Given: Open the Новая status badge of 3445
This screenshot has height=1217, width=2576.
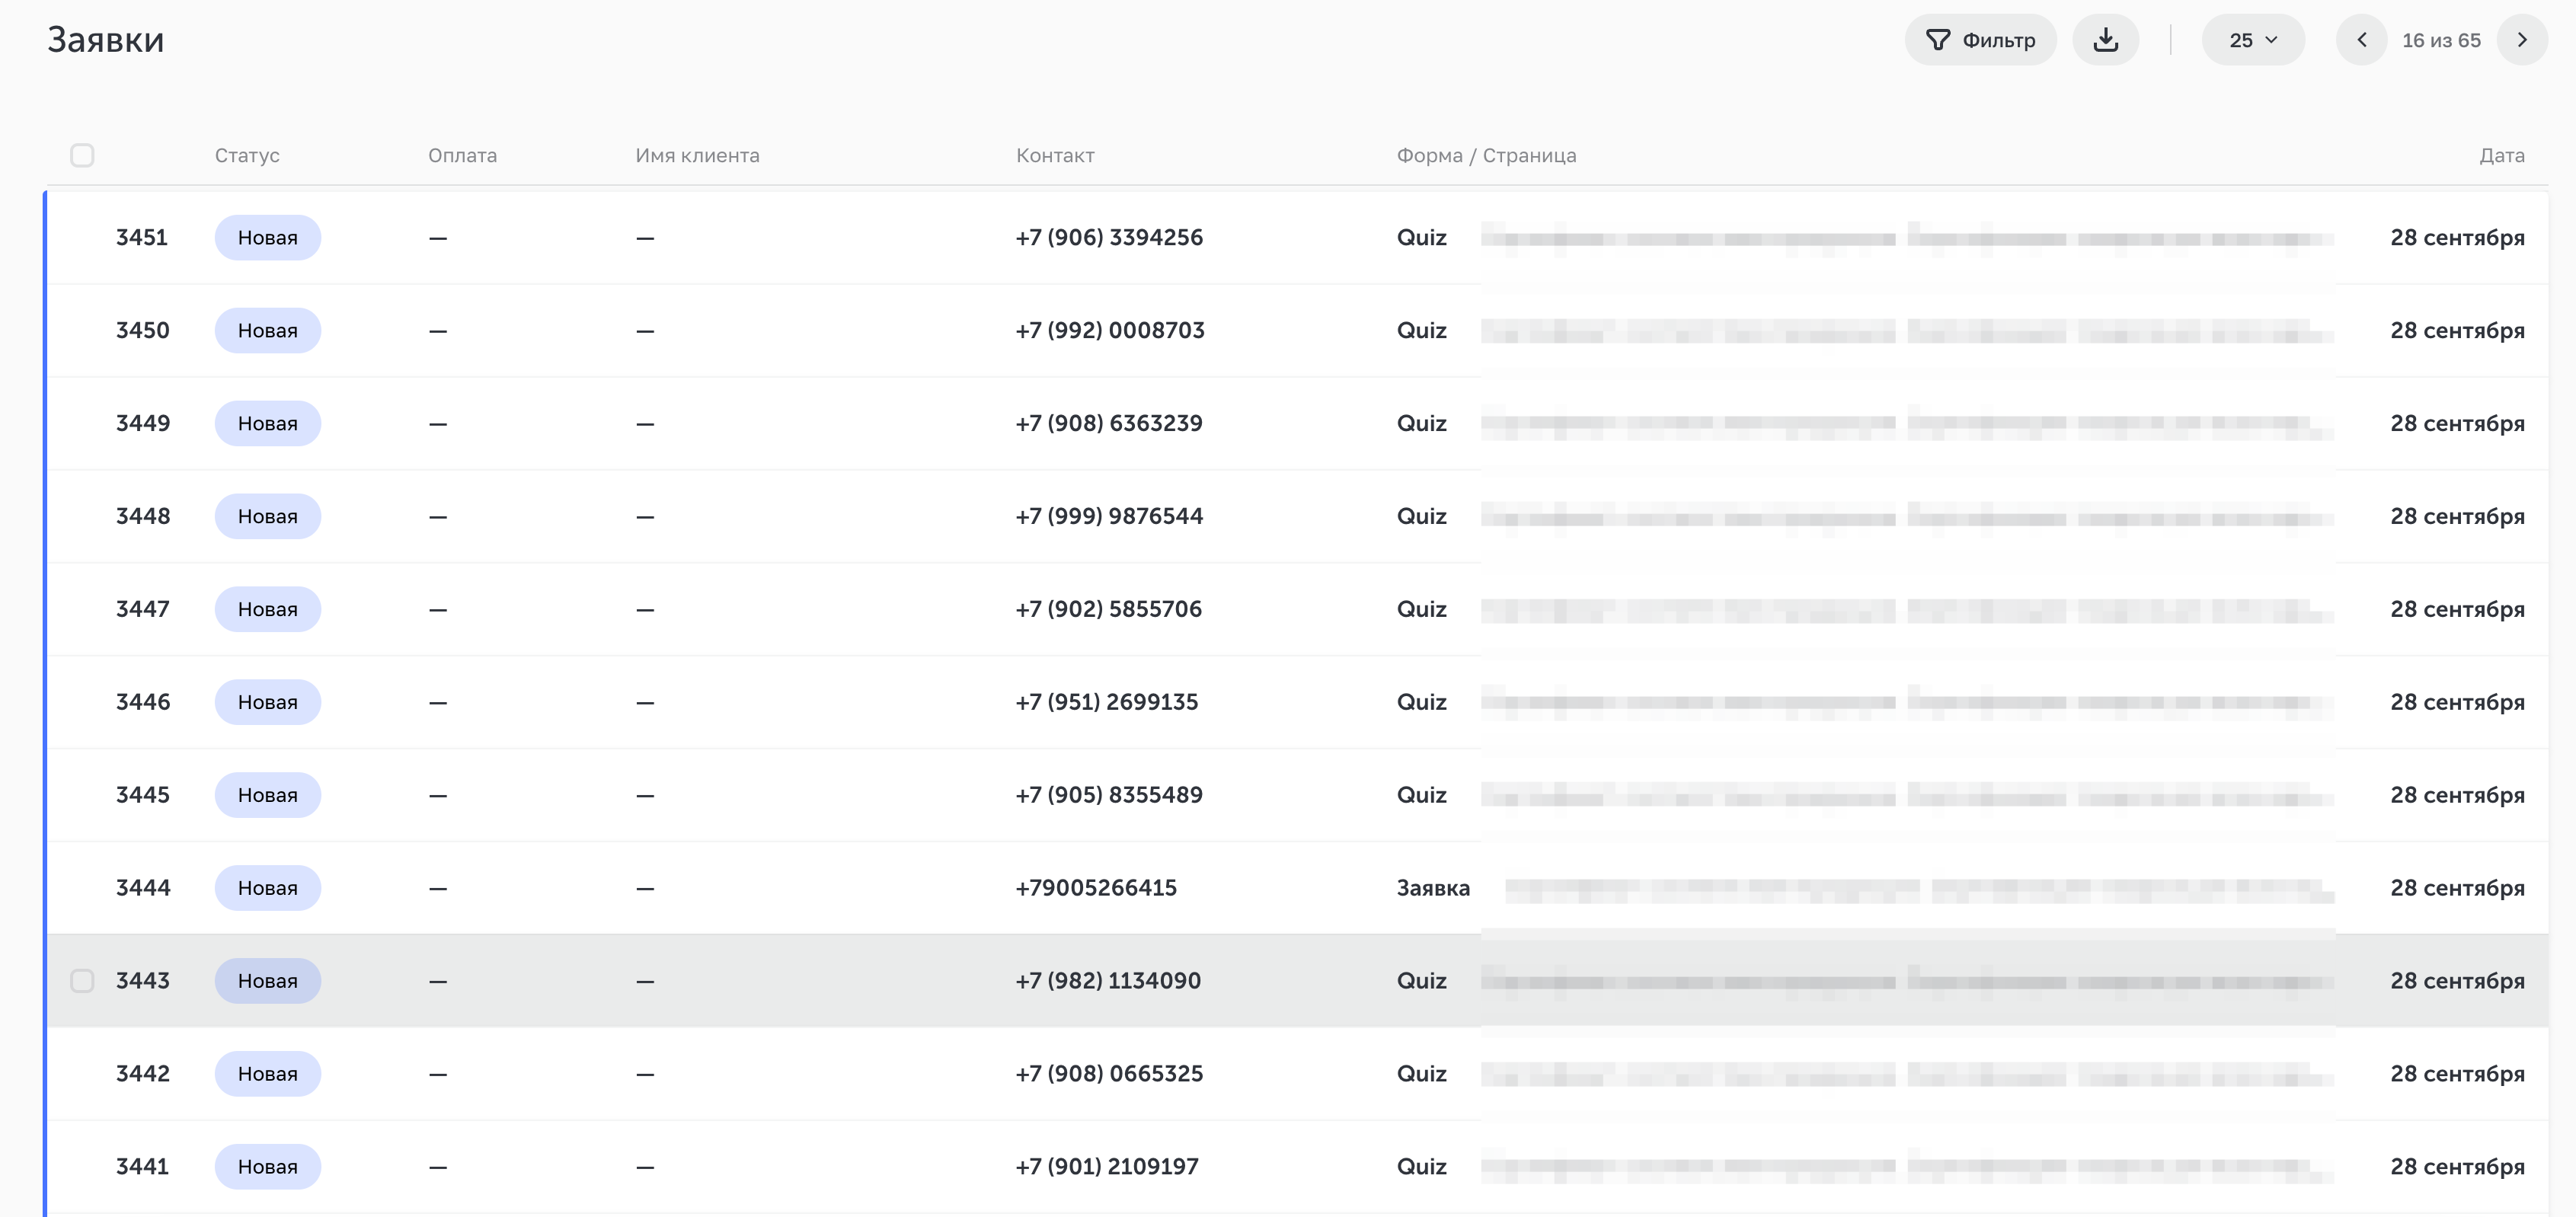Looking at the screenshot, I should pos(267,795).
